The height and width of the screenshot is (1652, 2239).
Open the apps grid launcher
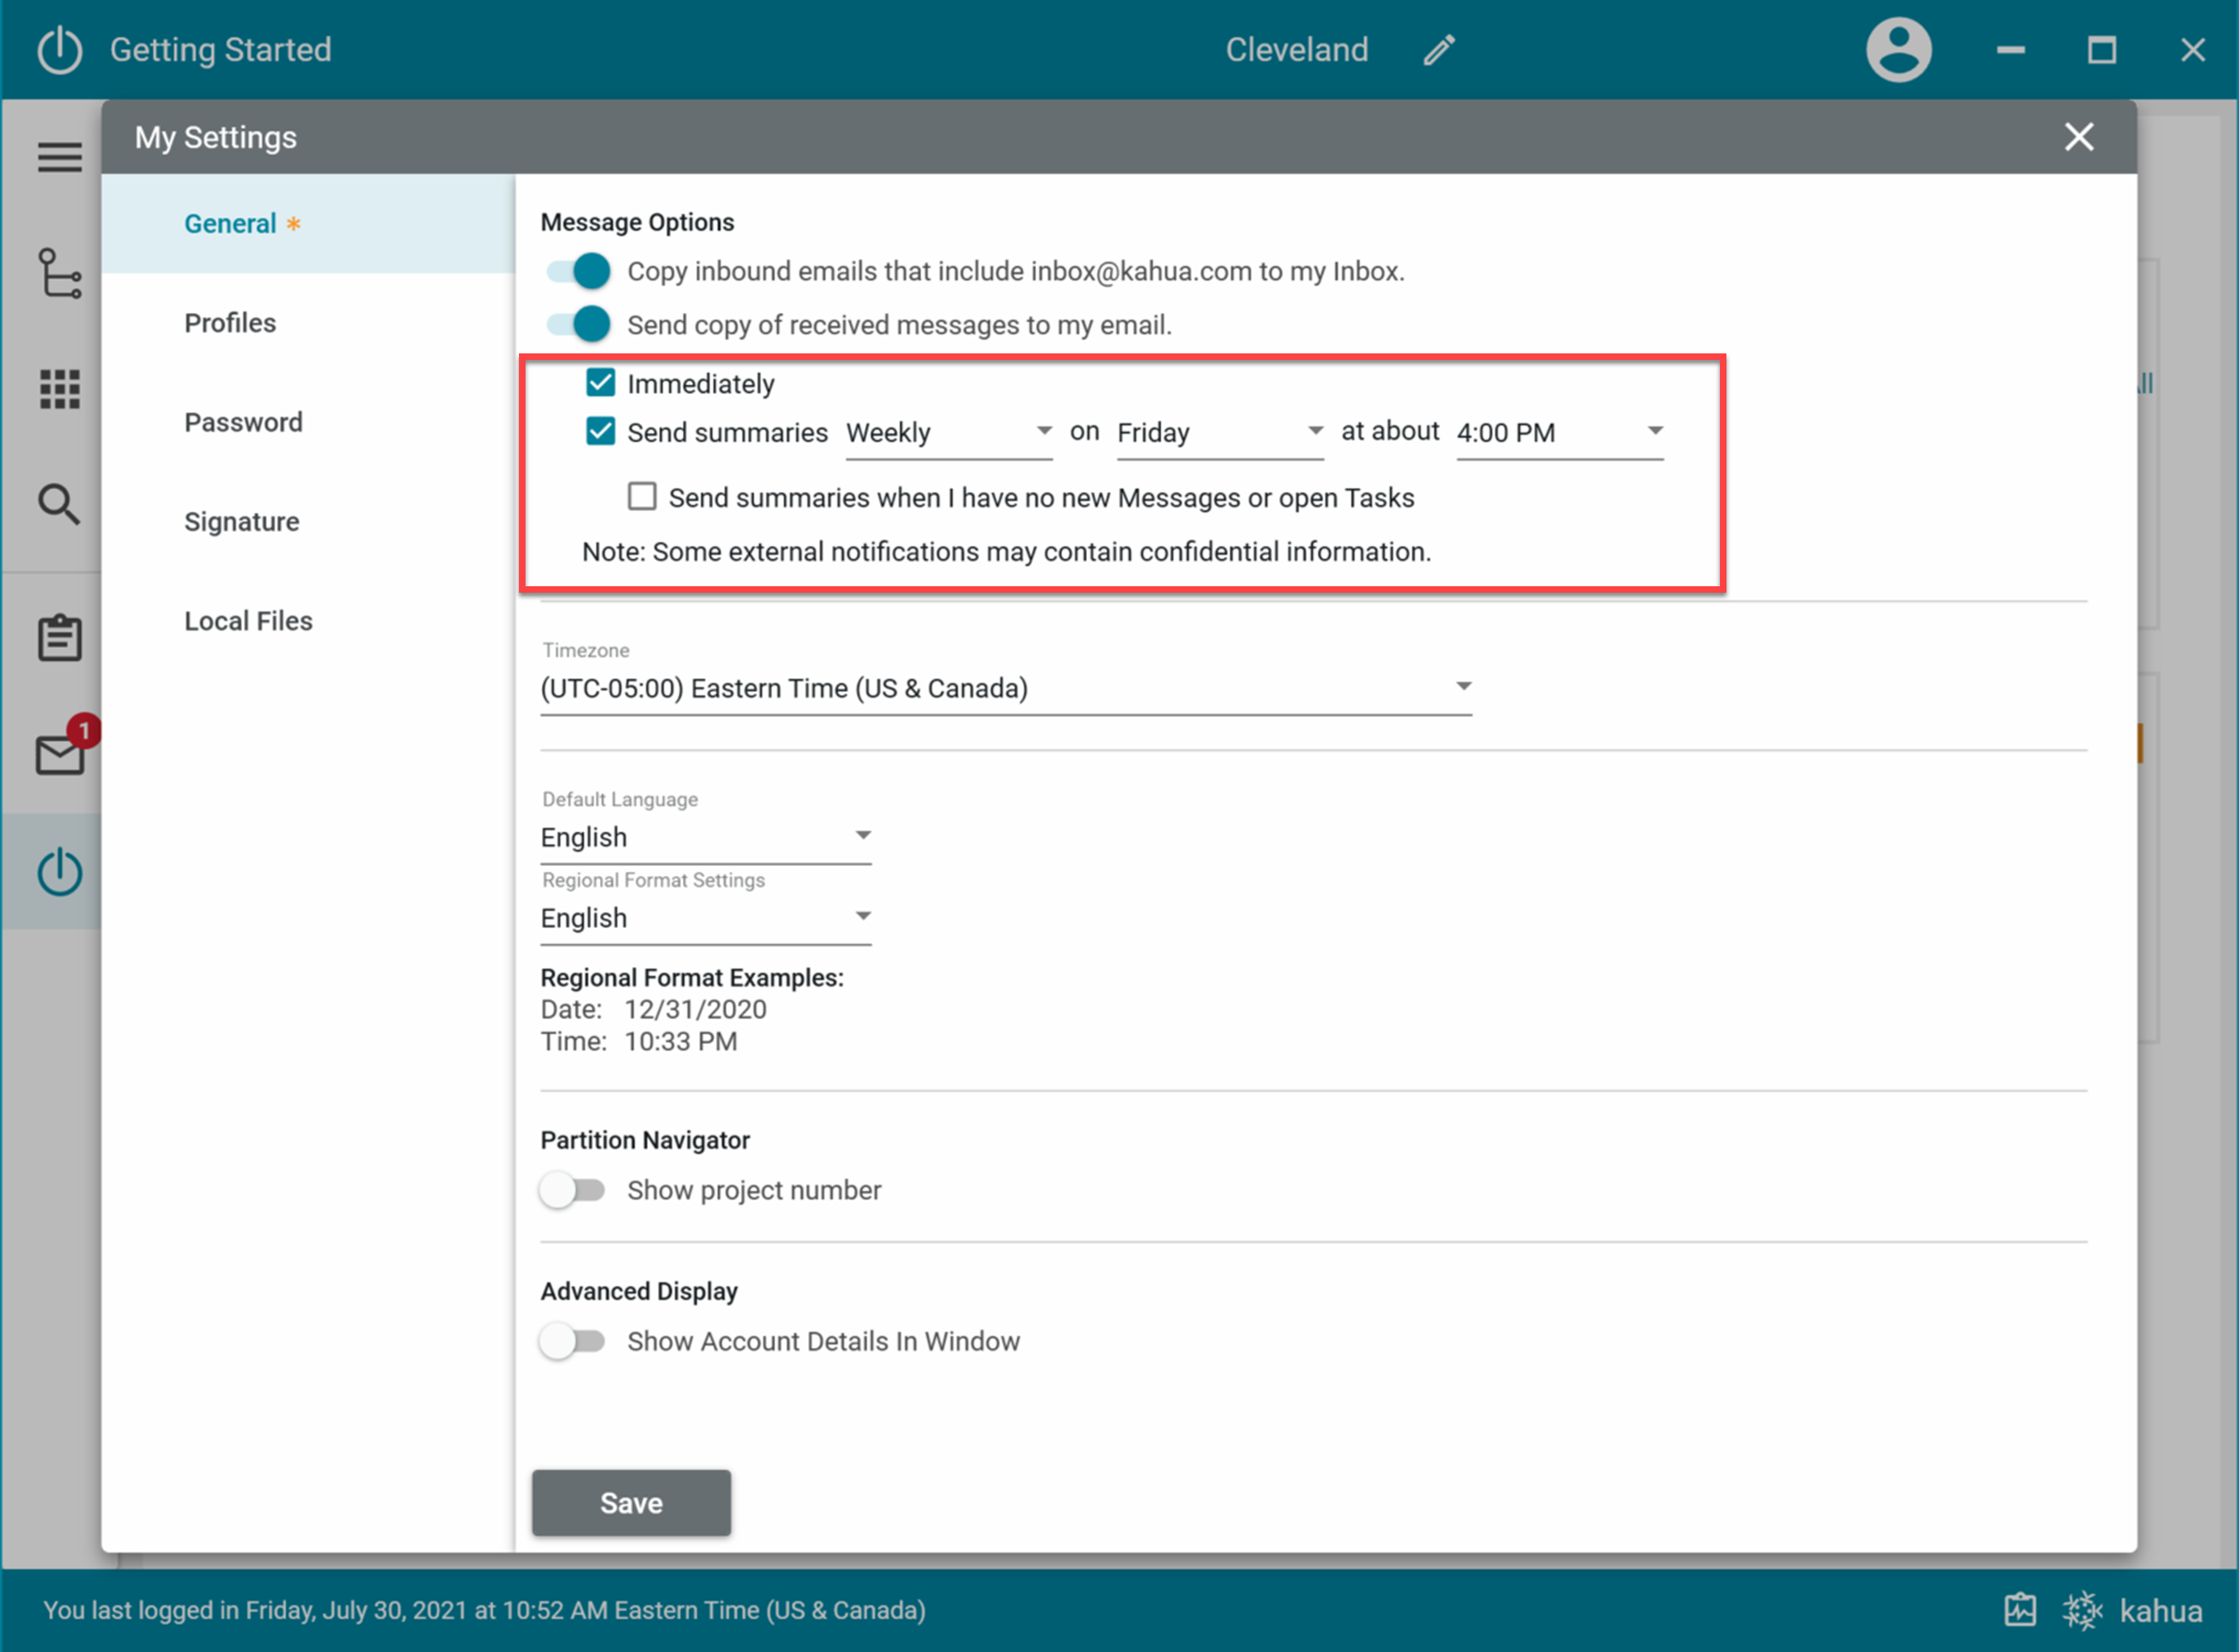(x=59, y=389)
